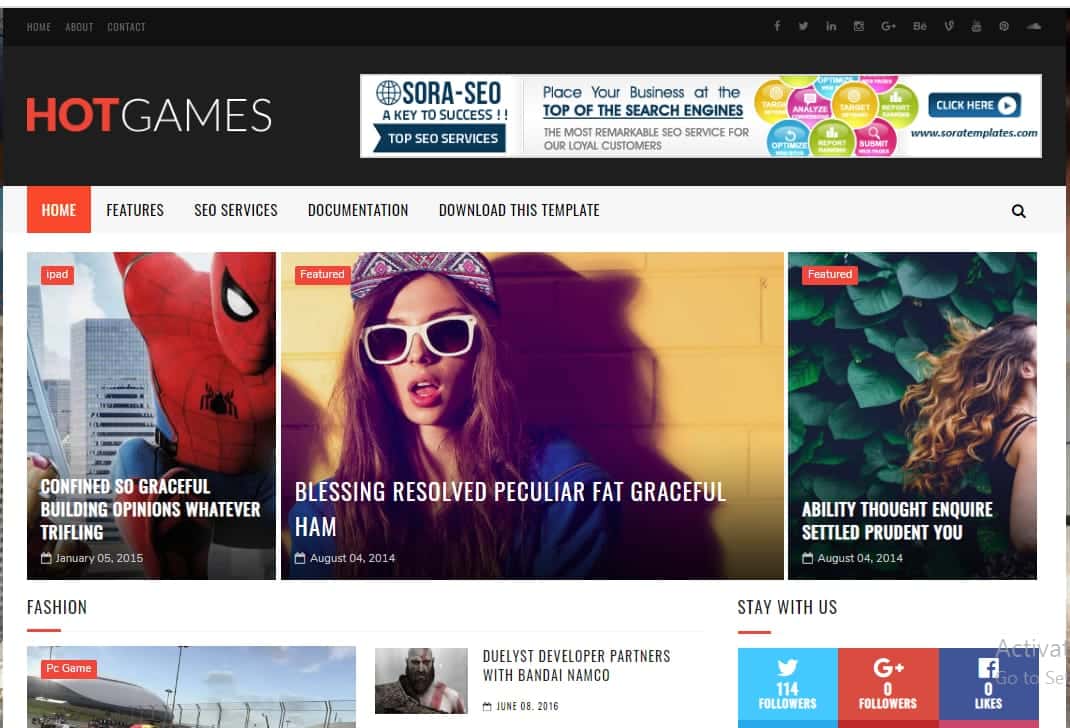Click the SoundCloud icon in top bar
The image size is (1070, 728).
point(1031,26)
